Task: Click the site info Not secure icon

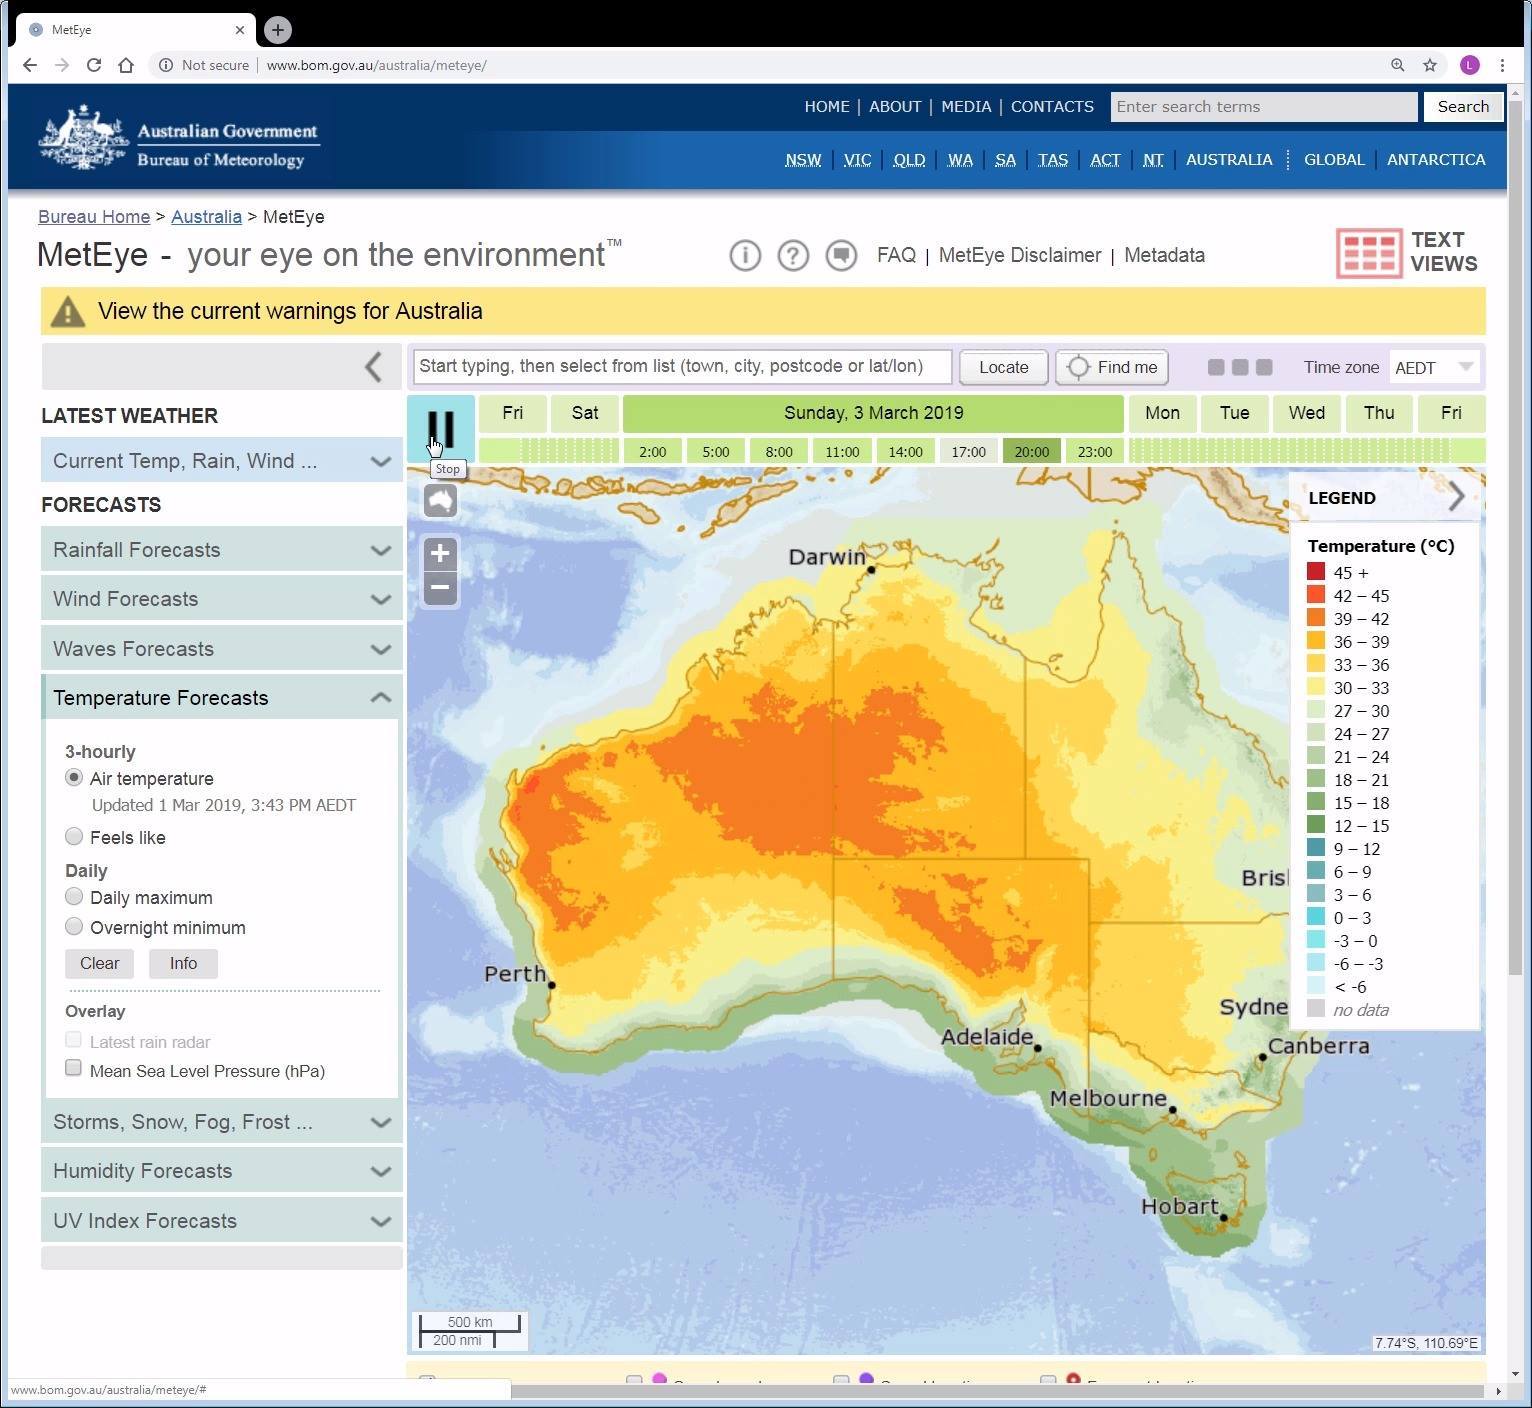Action: tap(166, 65)
